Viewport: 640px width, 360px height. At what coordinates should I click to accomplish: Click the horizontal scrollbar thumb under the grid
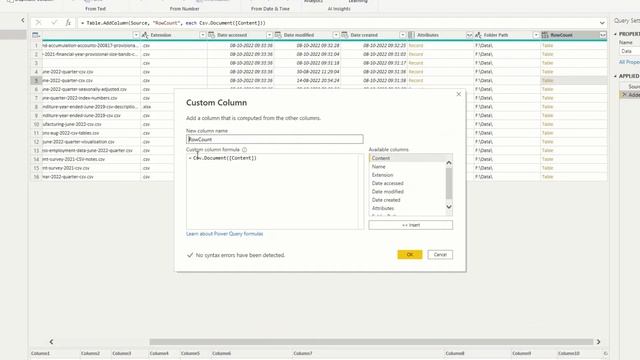click(x=371, y=342)
